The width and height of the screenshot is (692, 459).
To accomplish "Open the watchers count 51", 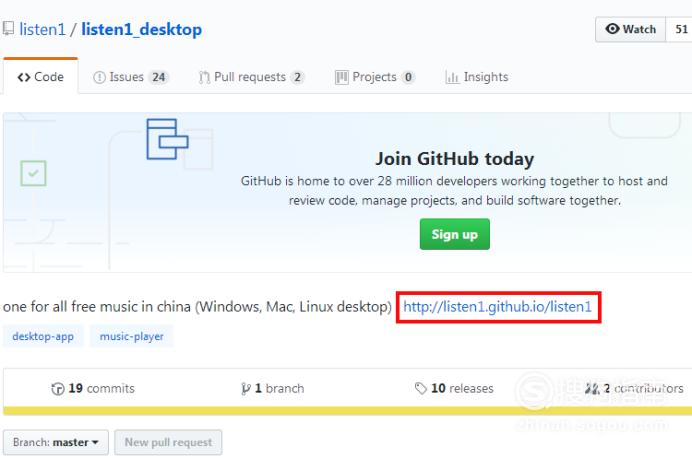I will tap(681, 29).
